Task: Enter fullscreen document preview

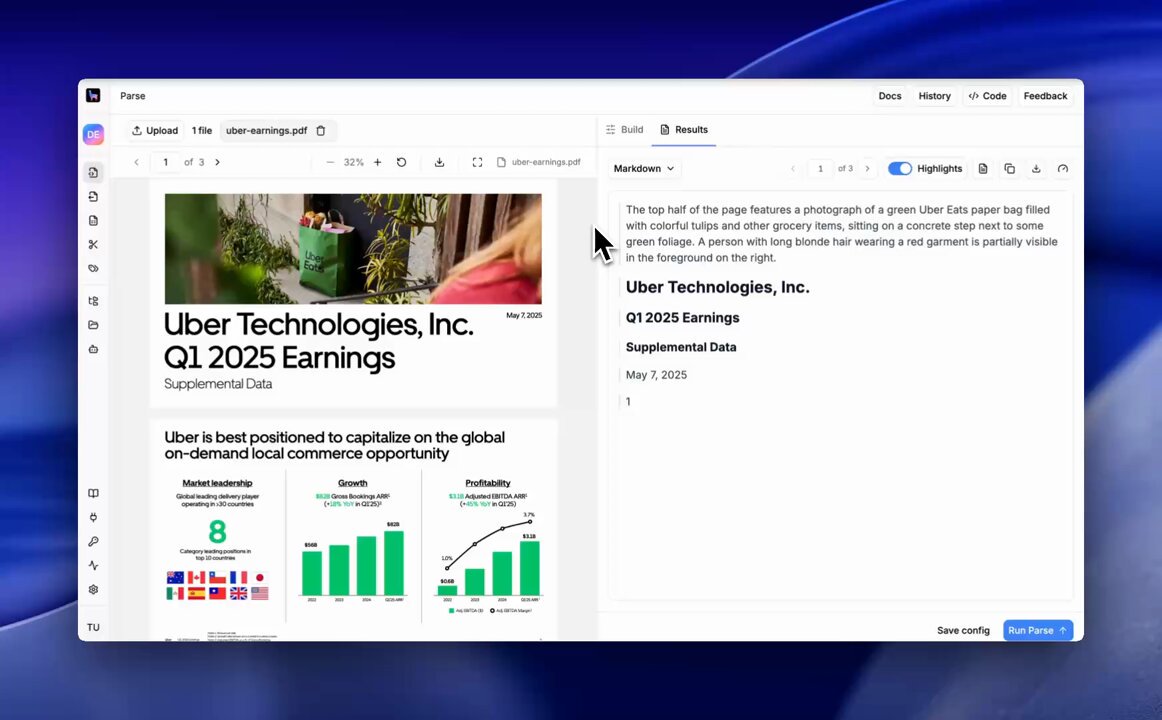Action: [x=477, y=162]
